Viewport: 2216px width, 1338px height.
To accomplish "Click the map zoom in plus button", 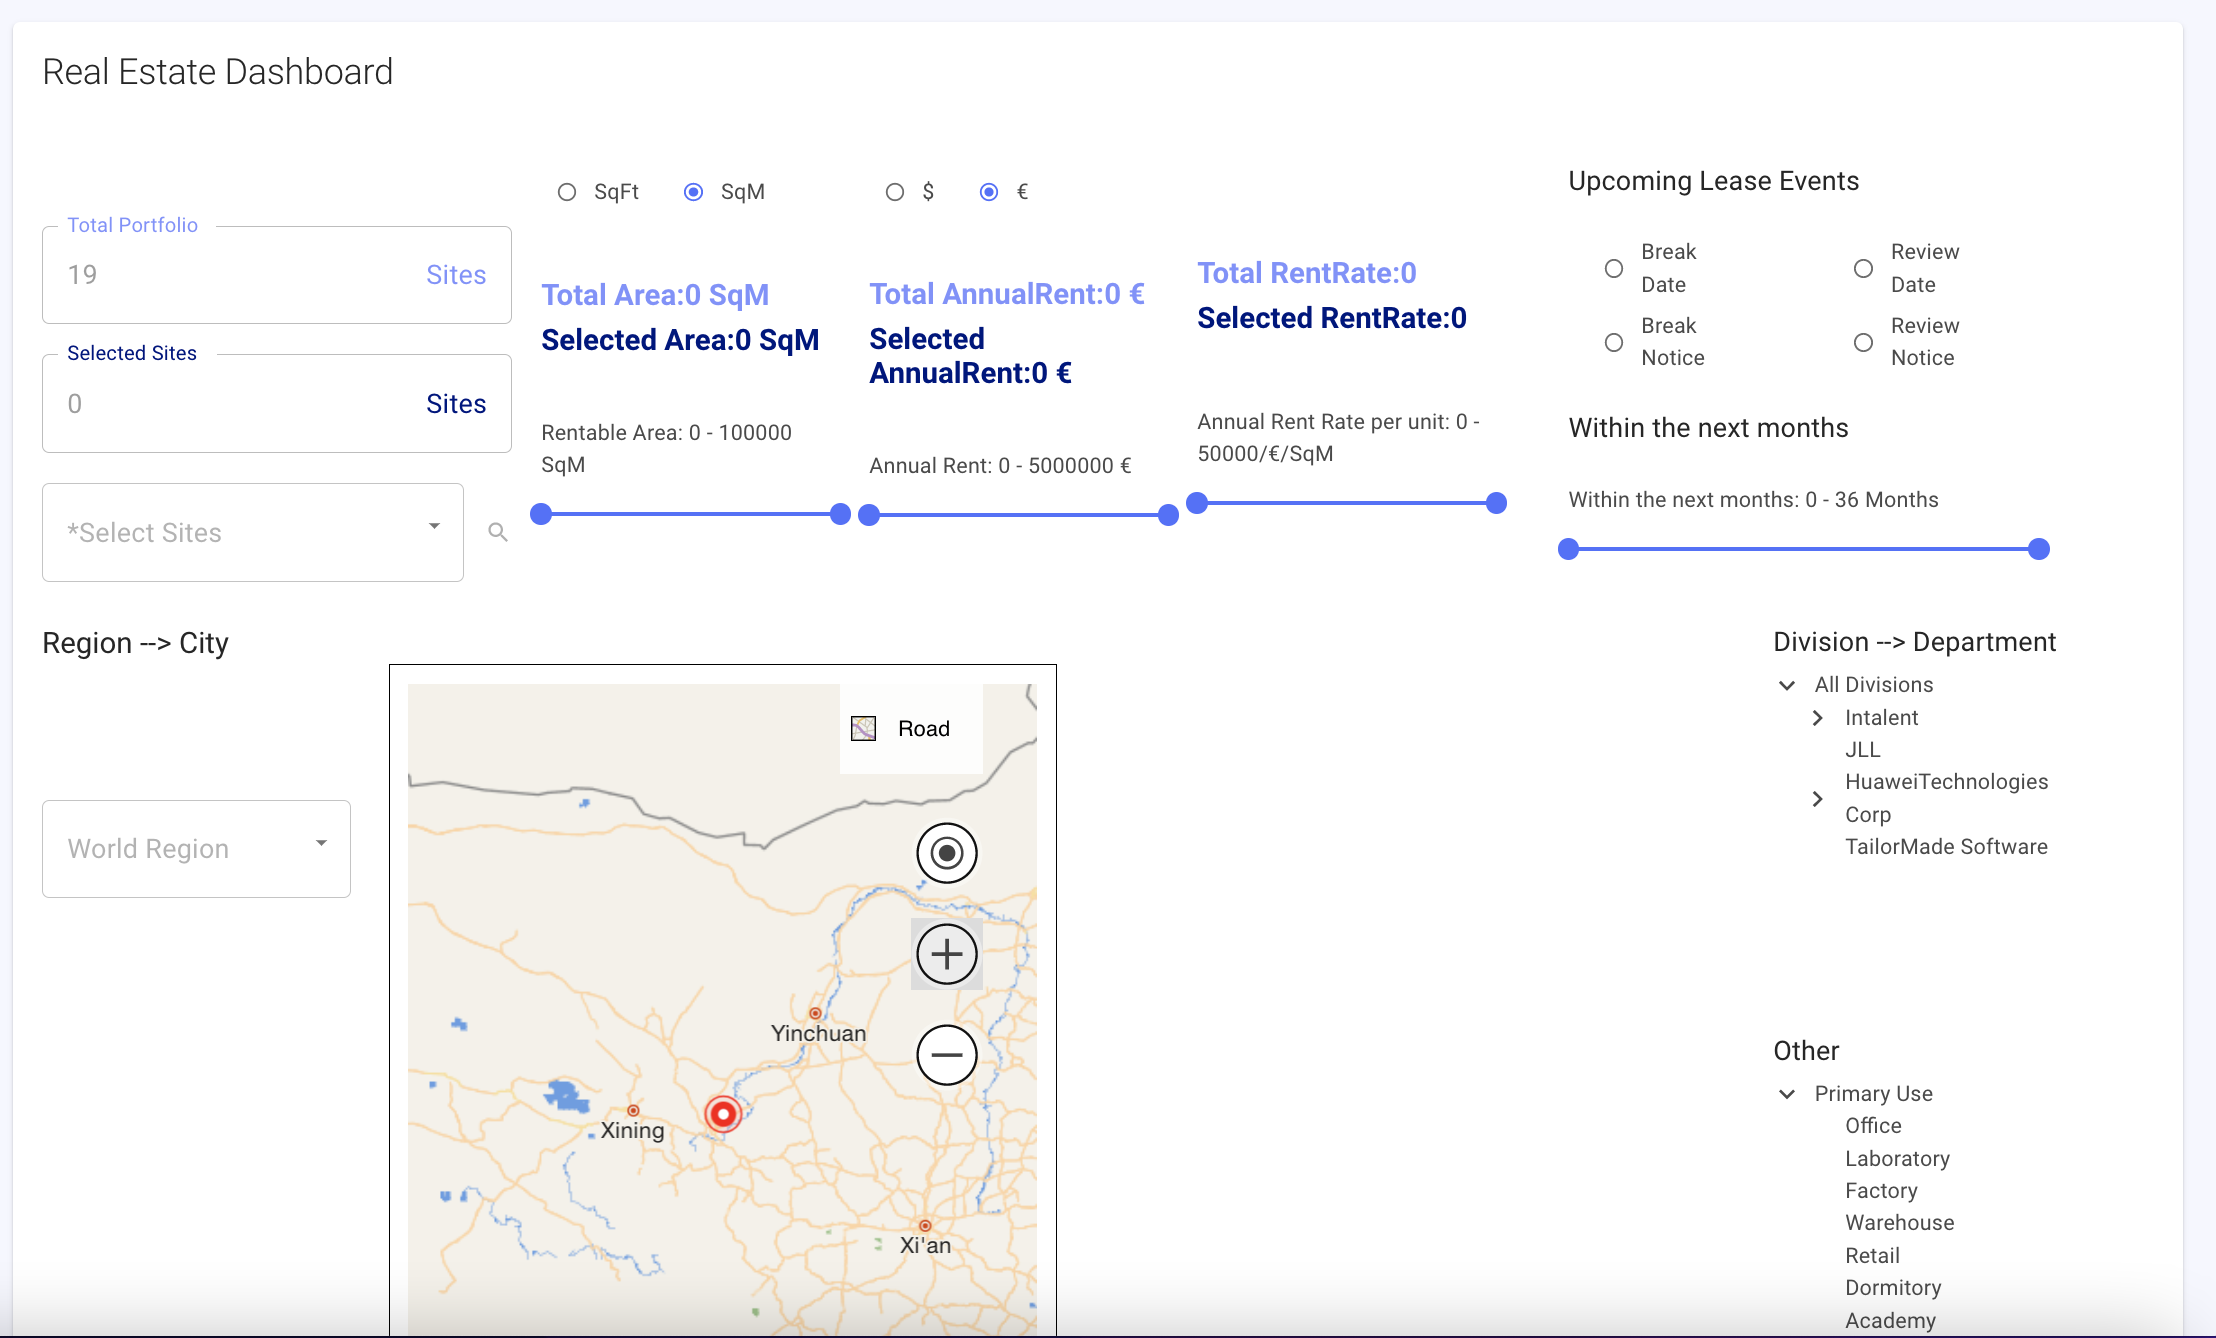I will pos(946,954).
